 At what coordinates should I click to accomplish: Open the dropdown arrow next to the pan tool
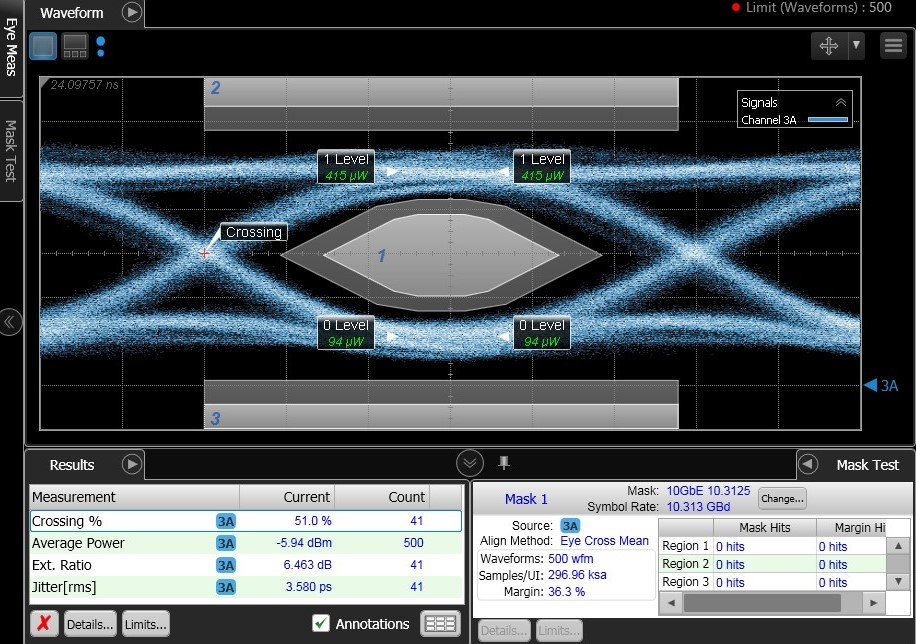856,46
